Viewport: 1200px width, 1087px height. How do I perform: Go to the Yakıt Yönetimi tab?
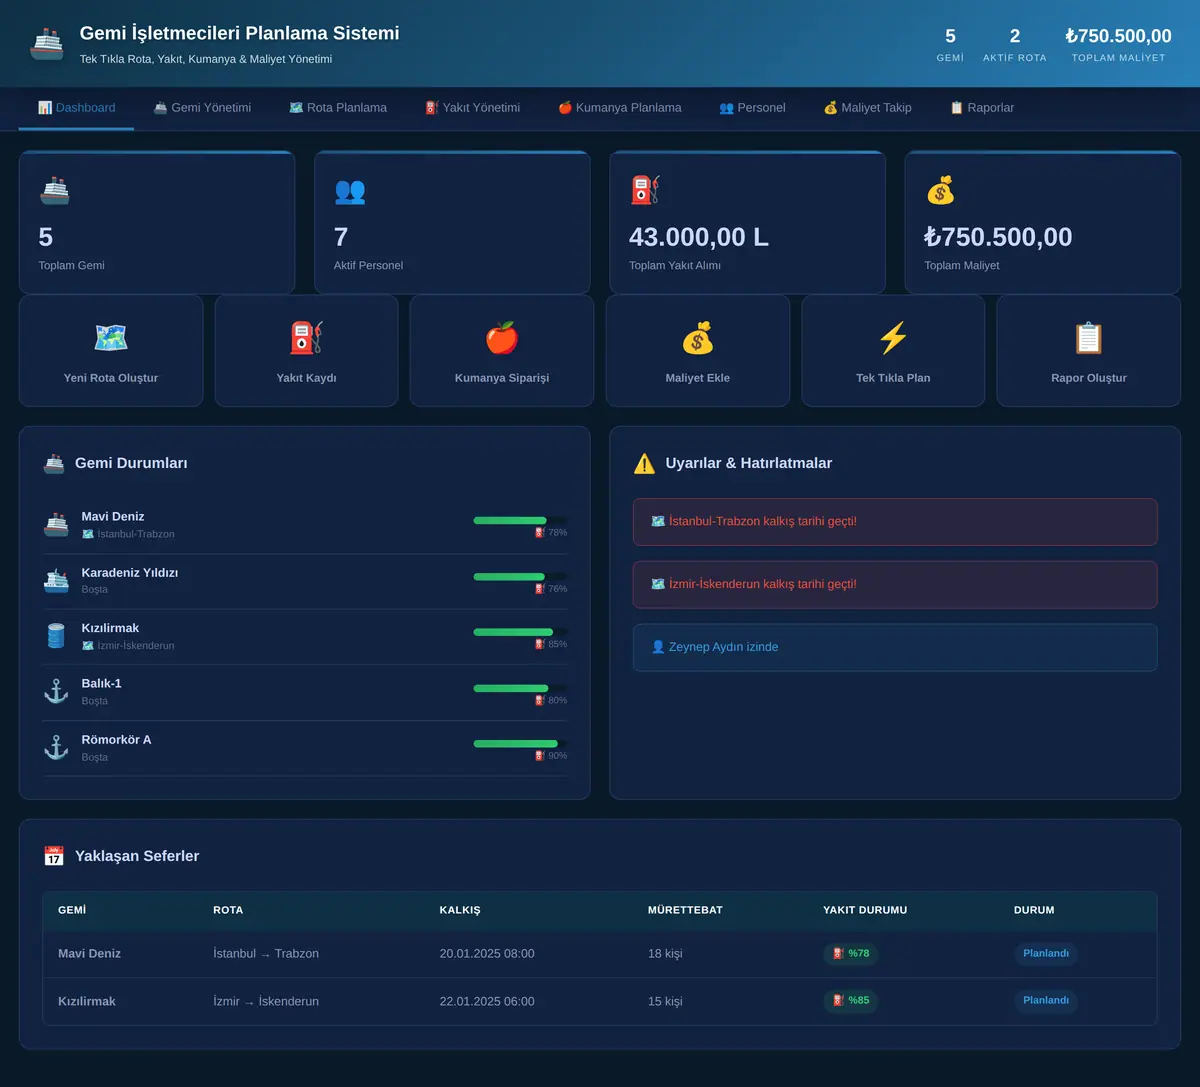click(x=472, y=108)
